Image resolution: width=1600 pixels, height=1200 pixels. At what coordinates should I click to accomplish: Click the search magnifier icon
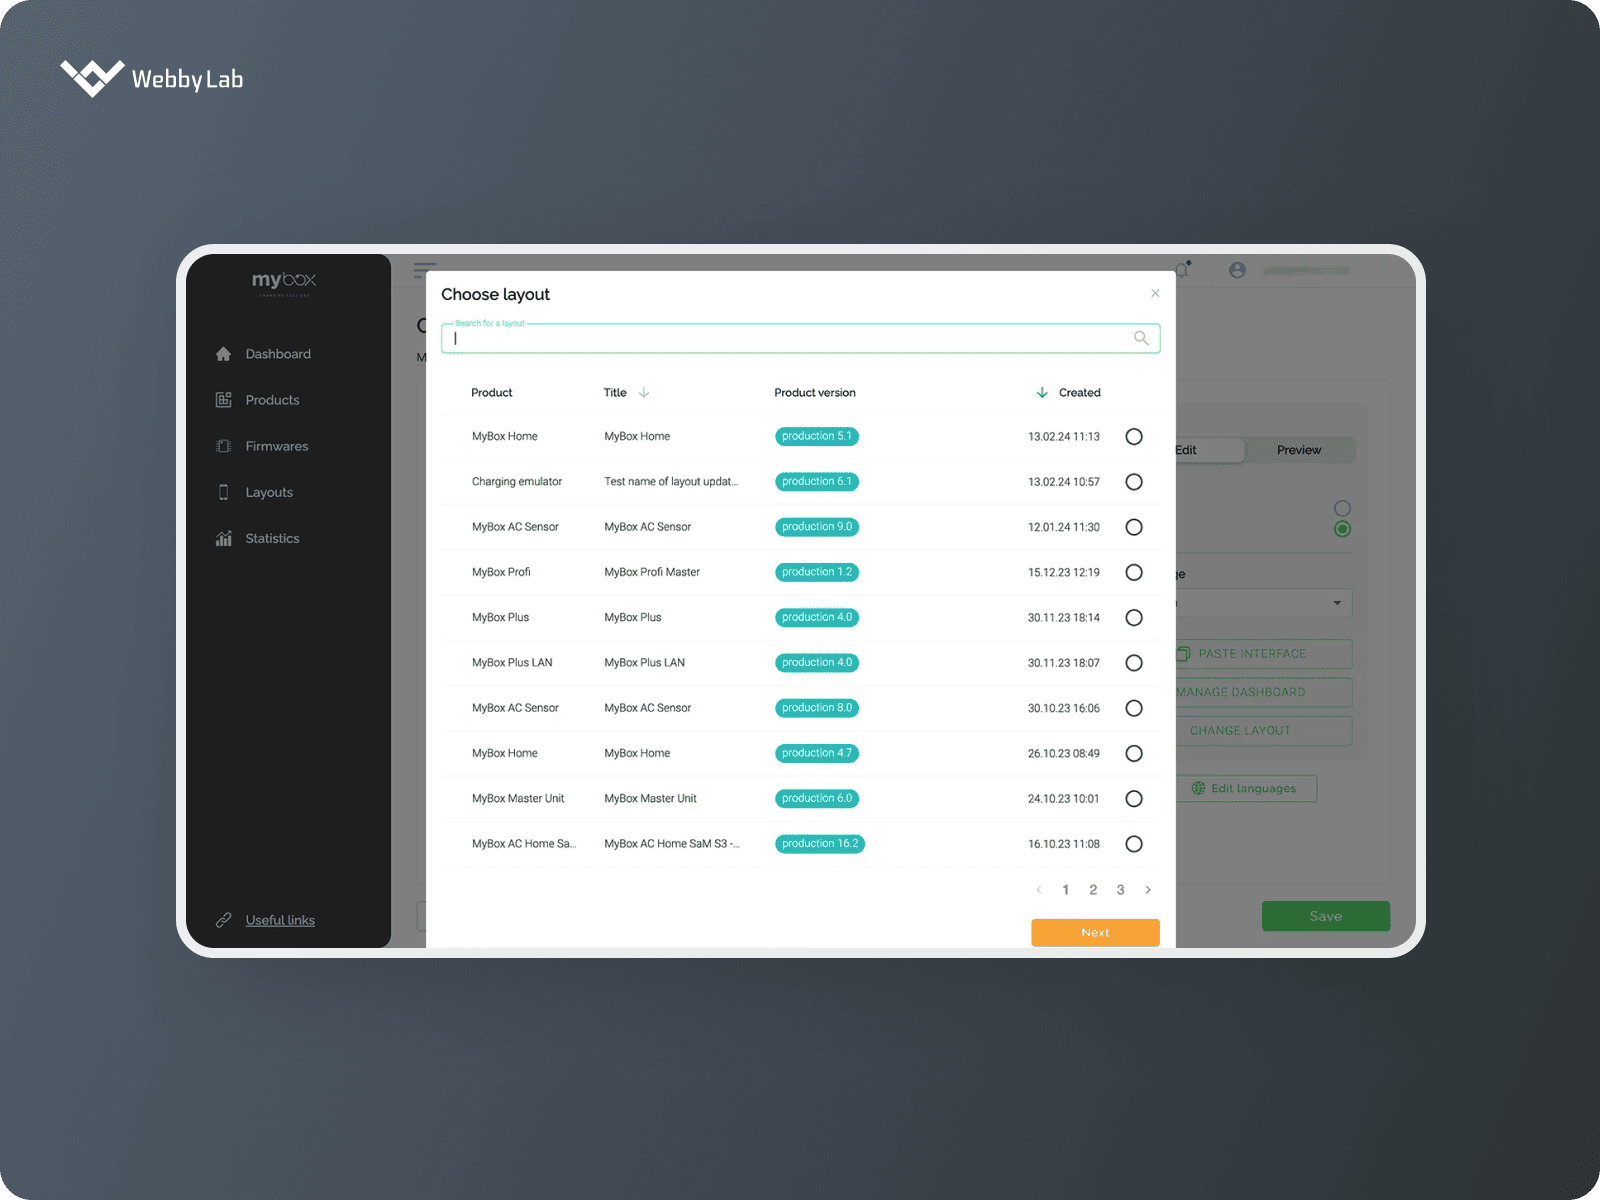1141,338
